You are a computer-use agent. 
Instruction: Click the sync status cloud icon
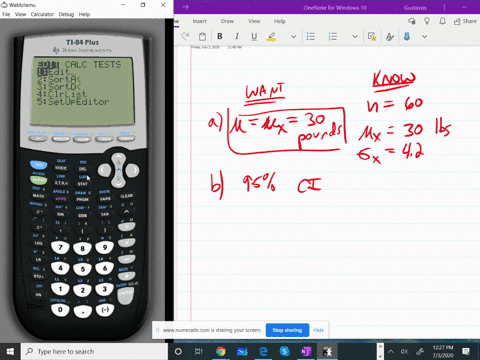click(412, 21)
